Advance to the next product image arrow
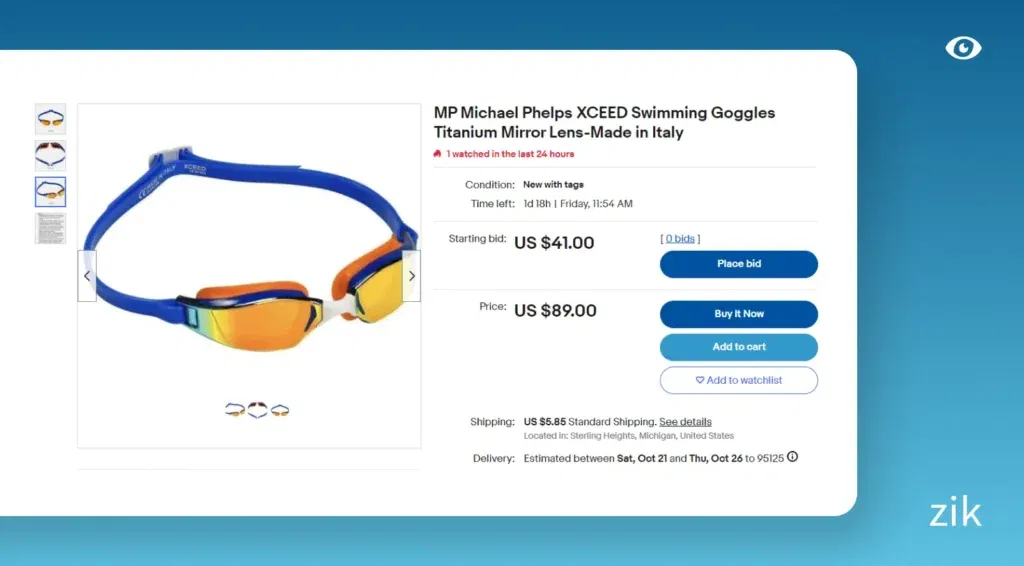 coord(411,276)
